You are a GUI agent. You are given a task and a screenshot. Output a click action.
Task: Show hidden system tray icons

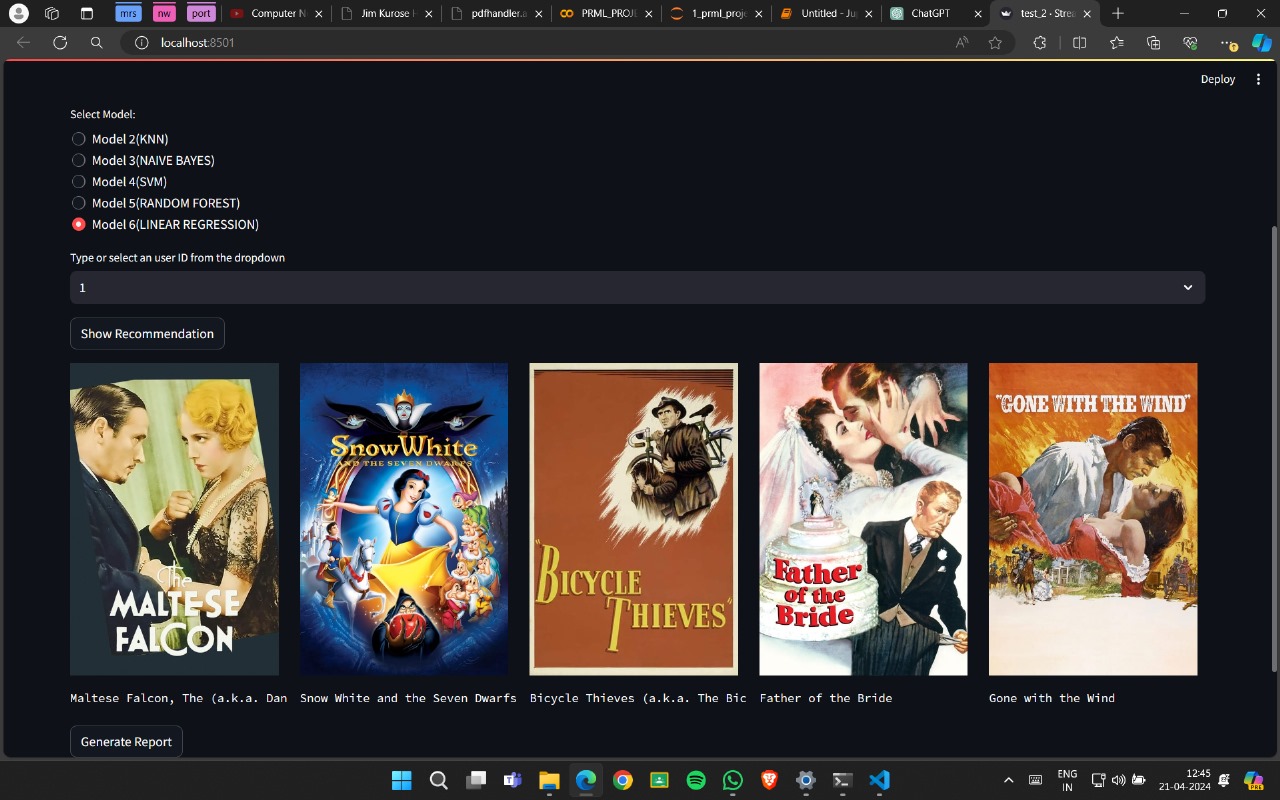coord(1008,780)
